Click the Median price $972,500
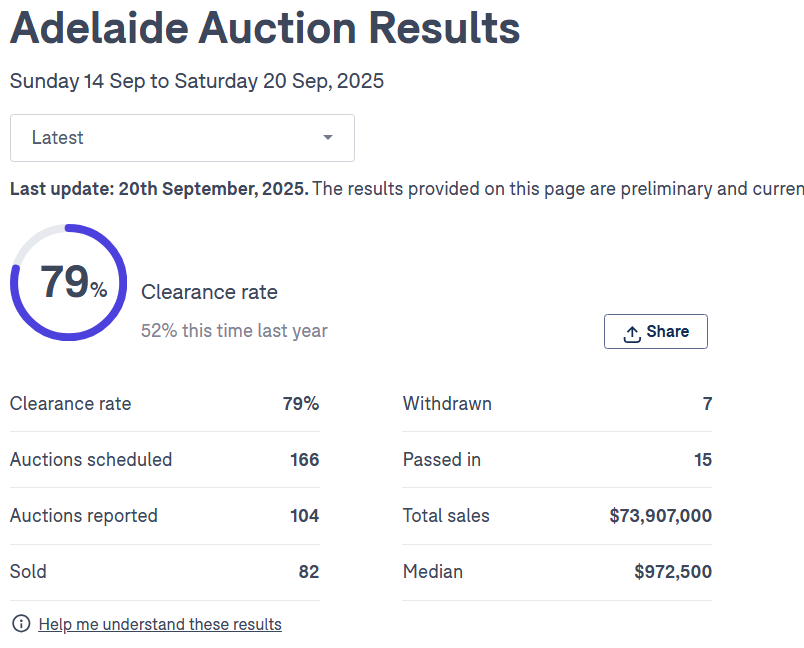This screenshot has height=648, width=804. click(673, 572)
